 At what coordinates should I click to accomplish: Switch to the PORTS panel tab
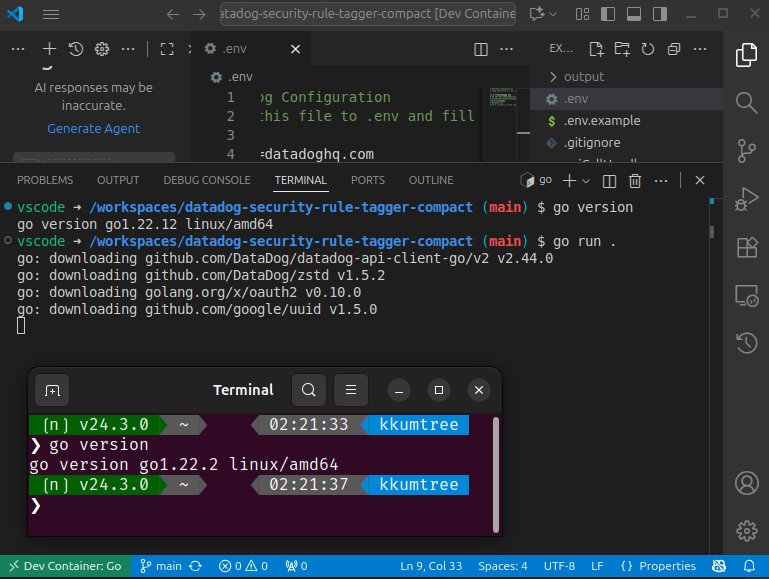pos(367,180)
